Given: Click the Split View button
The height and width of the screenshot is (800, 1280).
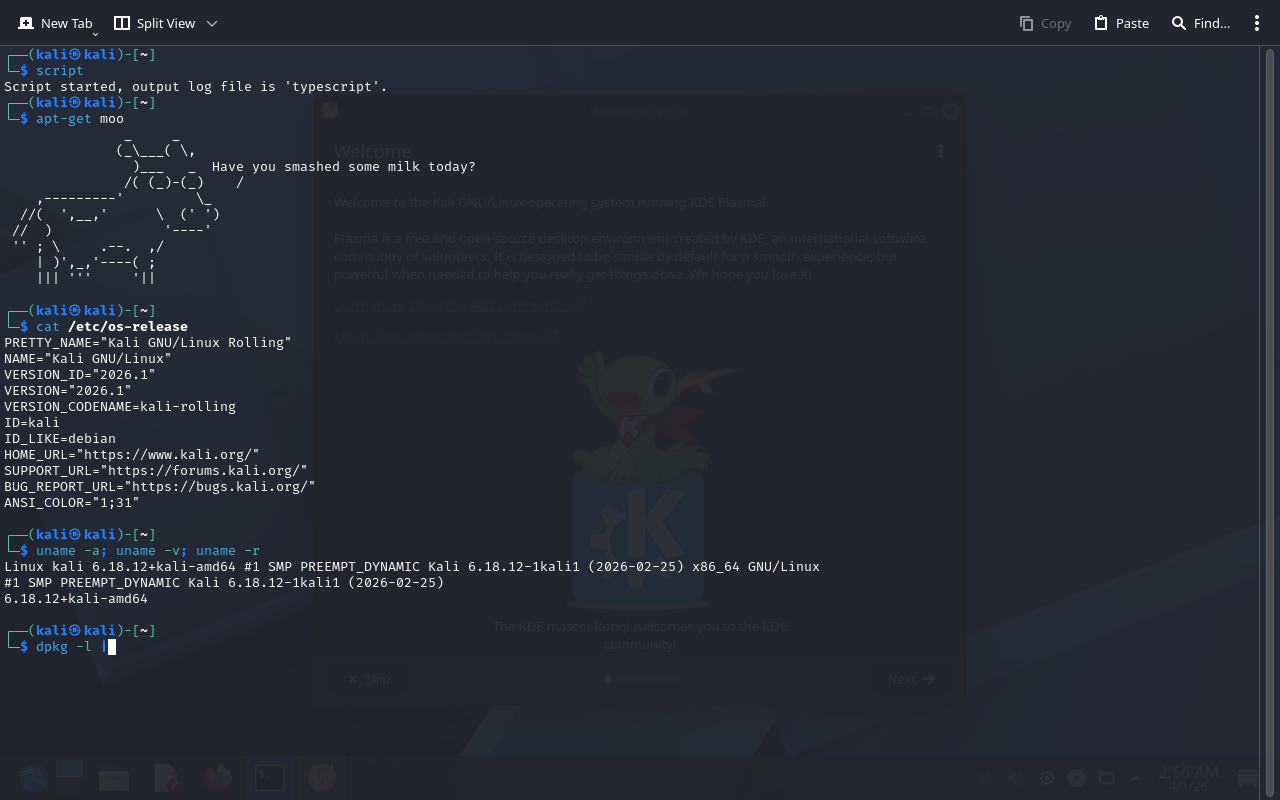Looking at the screenshot, I should coord(155,23).
